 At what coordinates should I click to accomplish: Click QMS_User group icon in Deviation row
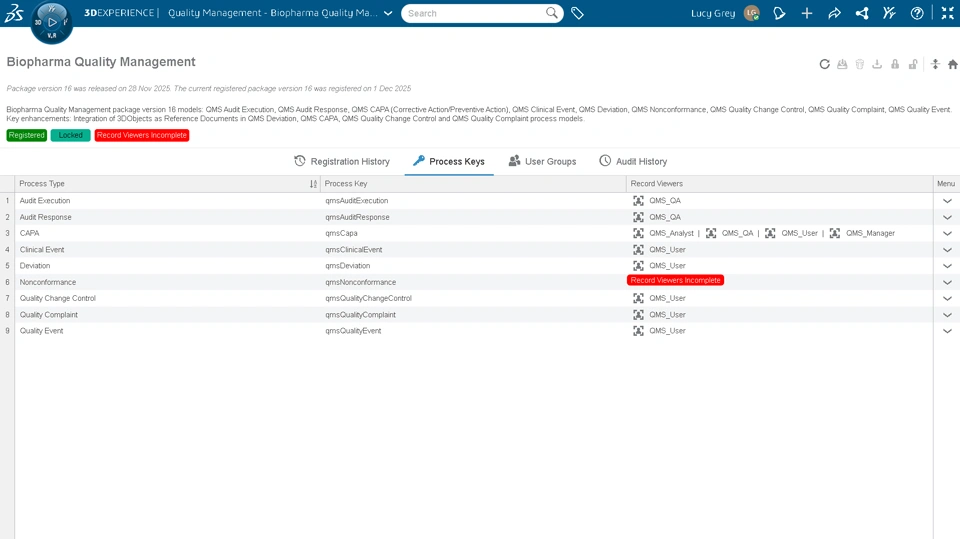coord(639,265)
